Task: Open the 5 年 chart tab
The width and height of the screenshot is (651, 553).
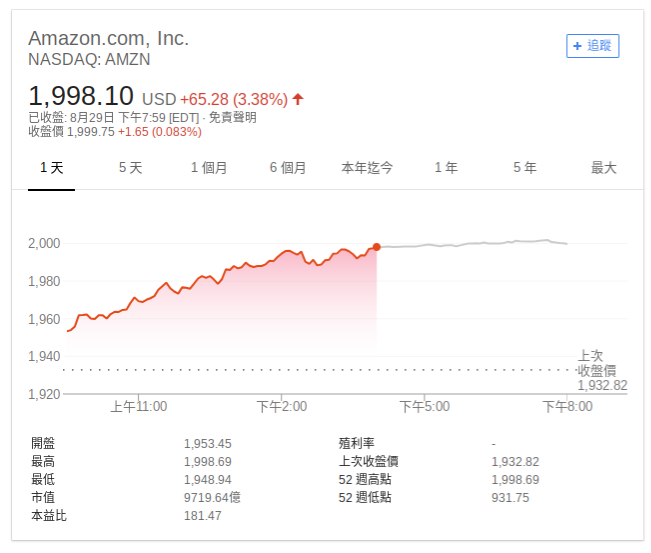Action: pos(525,168)
